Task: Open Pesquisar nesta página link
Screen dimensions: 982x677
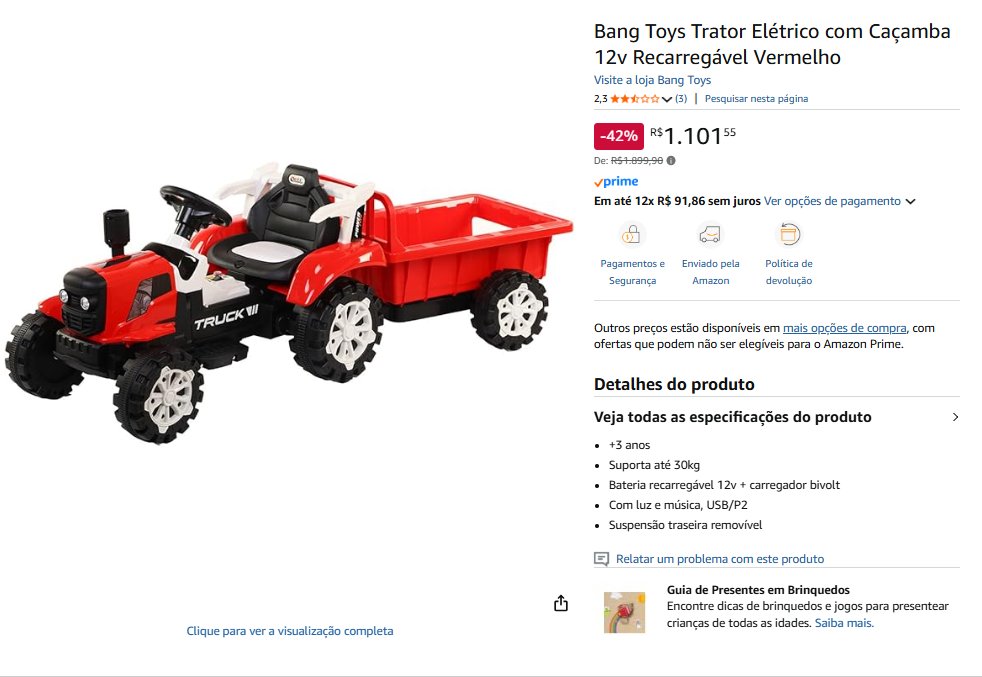Action: click(x=756, y=98)
